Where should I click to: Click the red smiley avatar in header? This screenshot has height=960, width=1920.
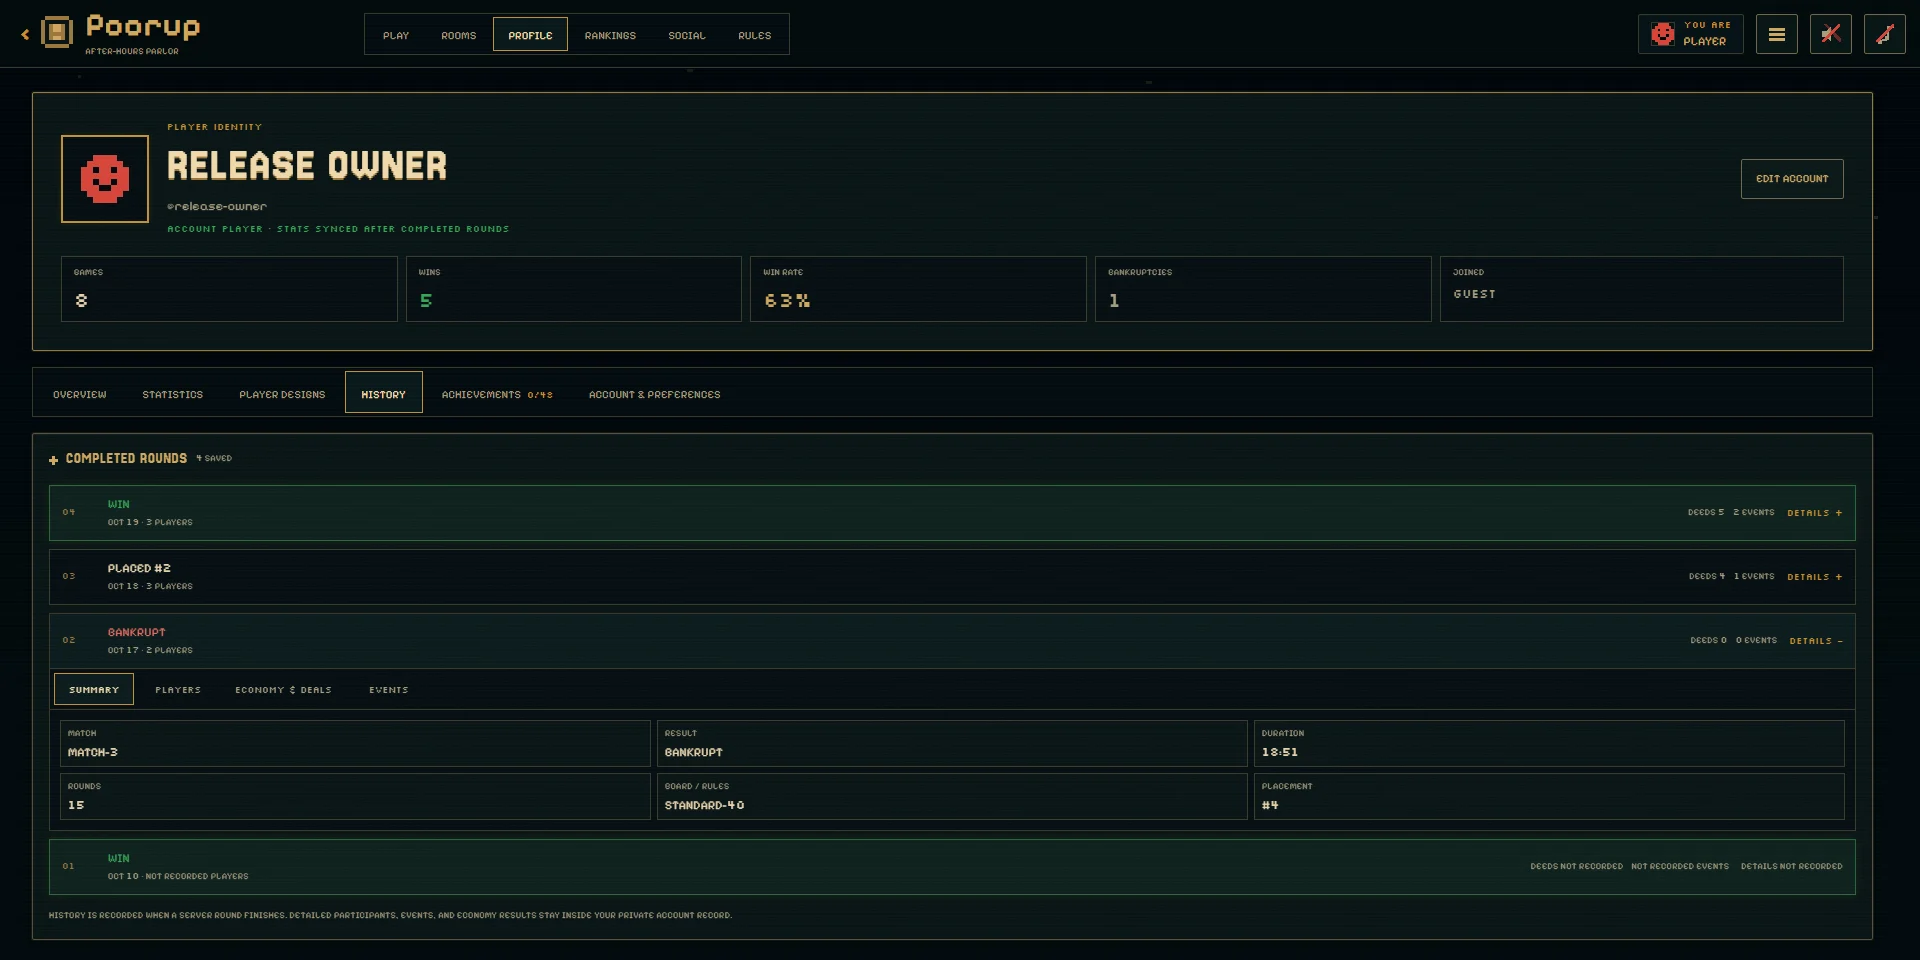[x=1663, y=34]
